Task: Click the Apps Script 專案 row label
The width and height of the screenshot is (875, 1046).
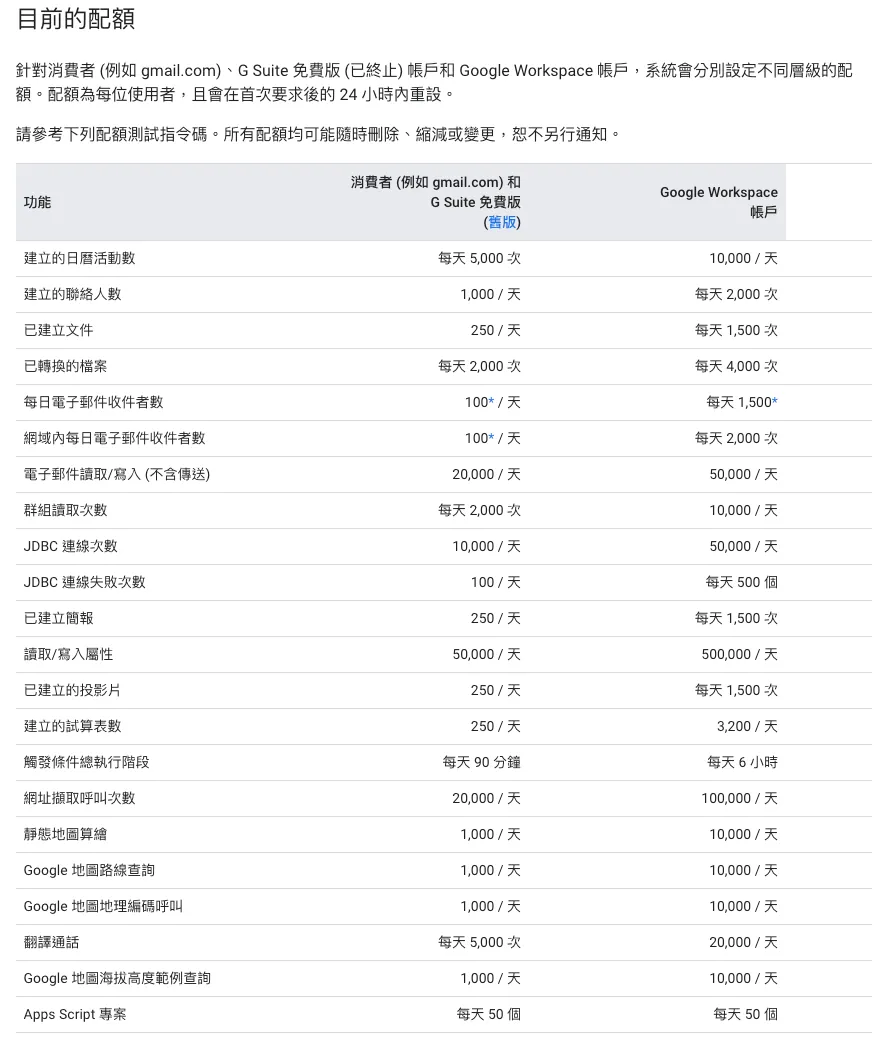Action: 75,1014
